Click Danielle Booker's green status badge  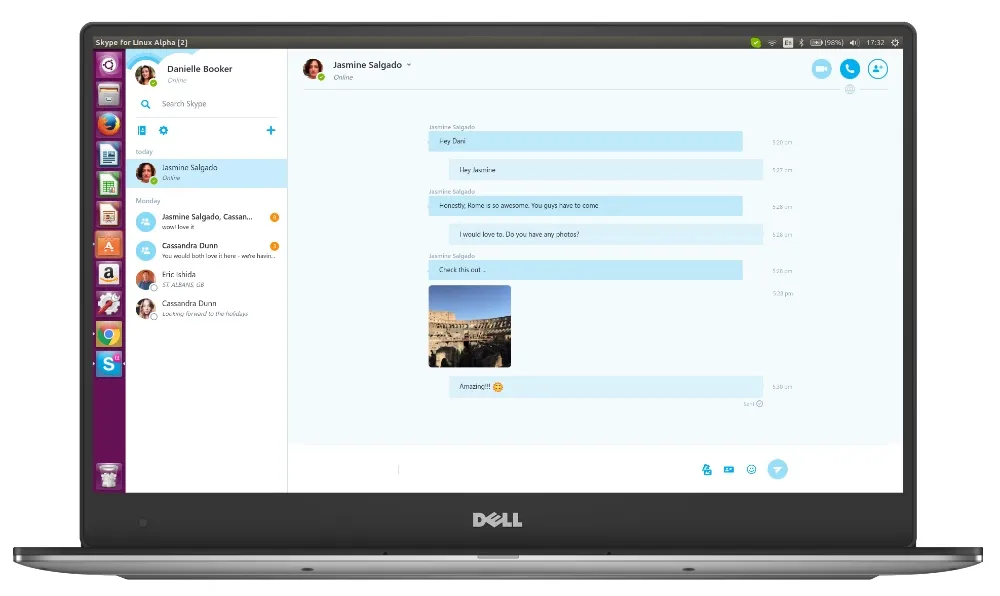[x=153, y=83]
